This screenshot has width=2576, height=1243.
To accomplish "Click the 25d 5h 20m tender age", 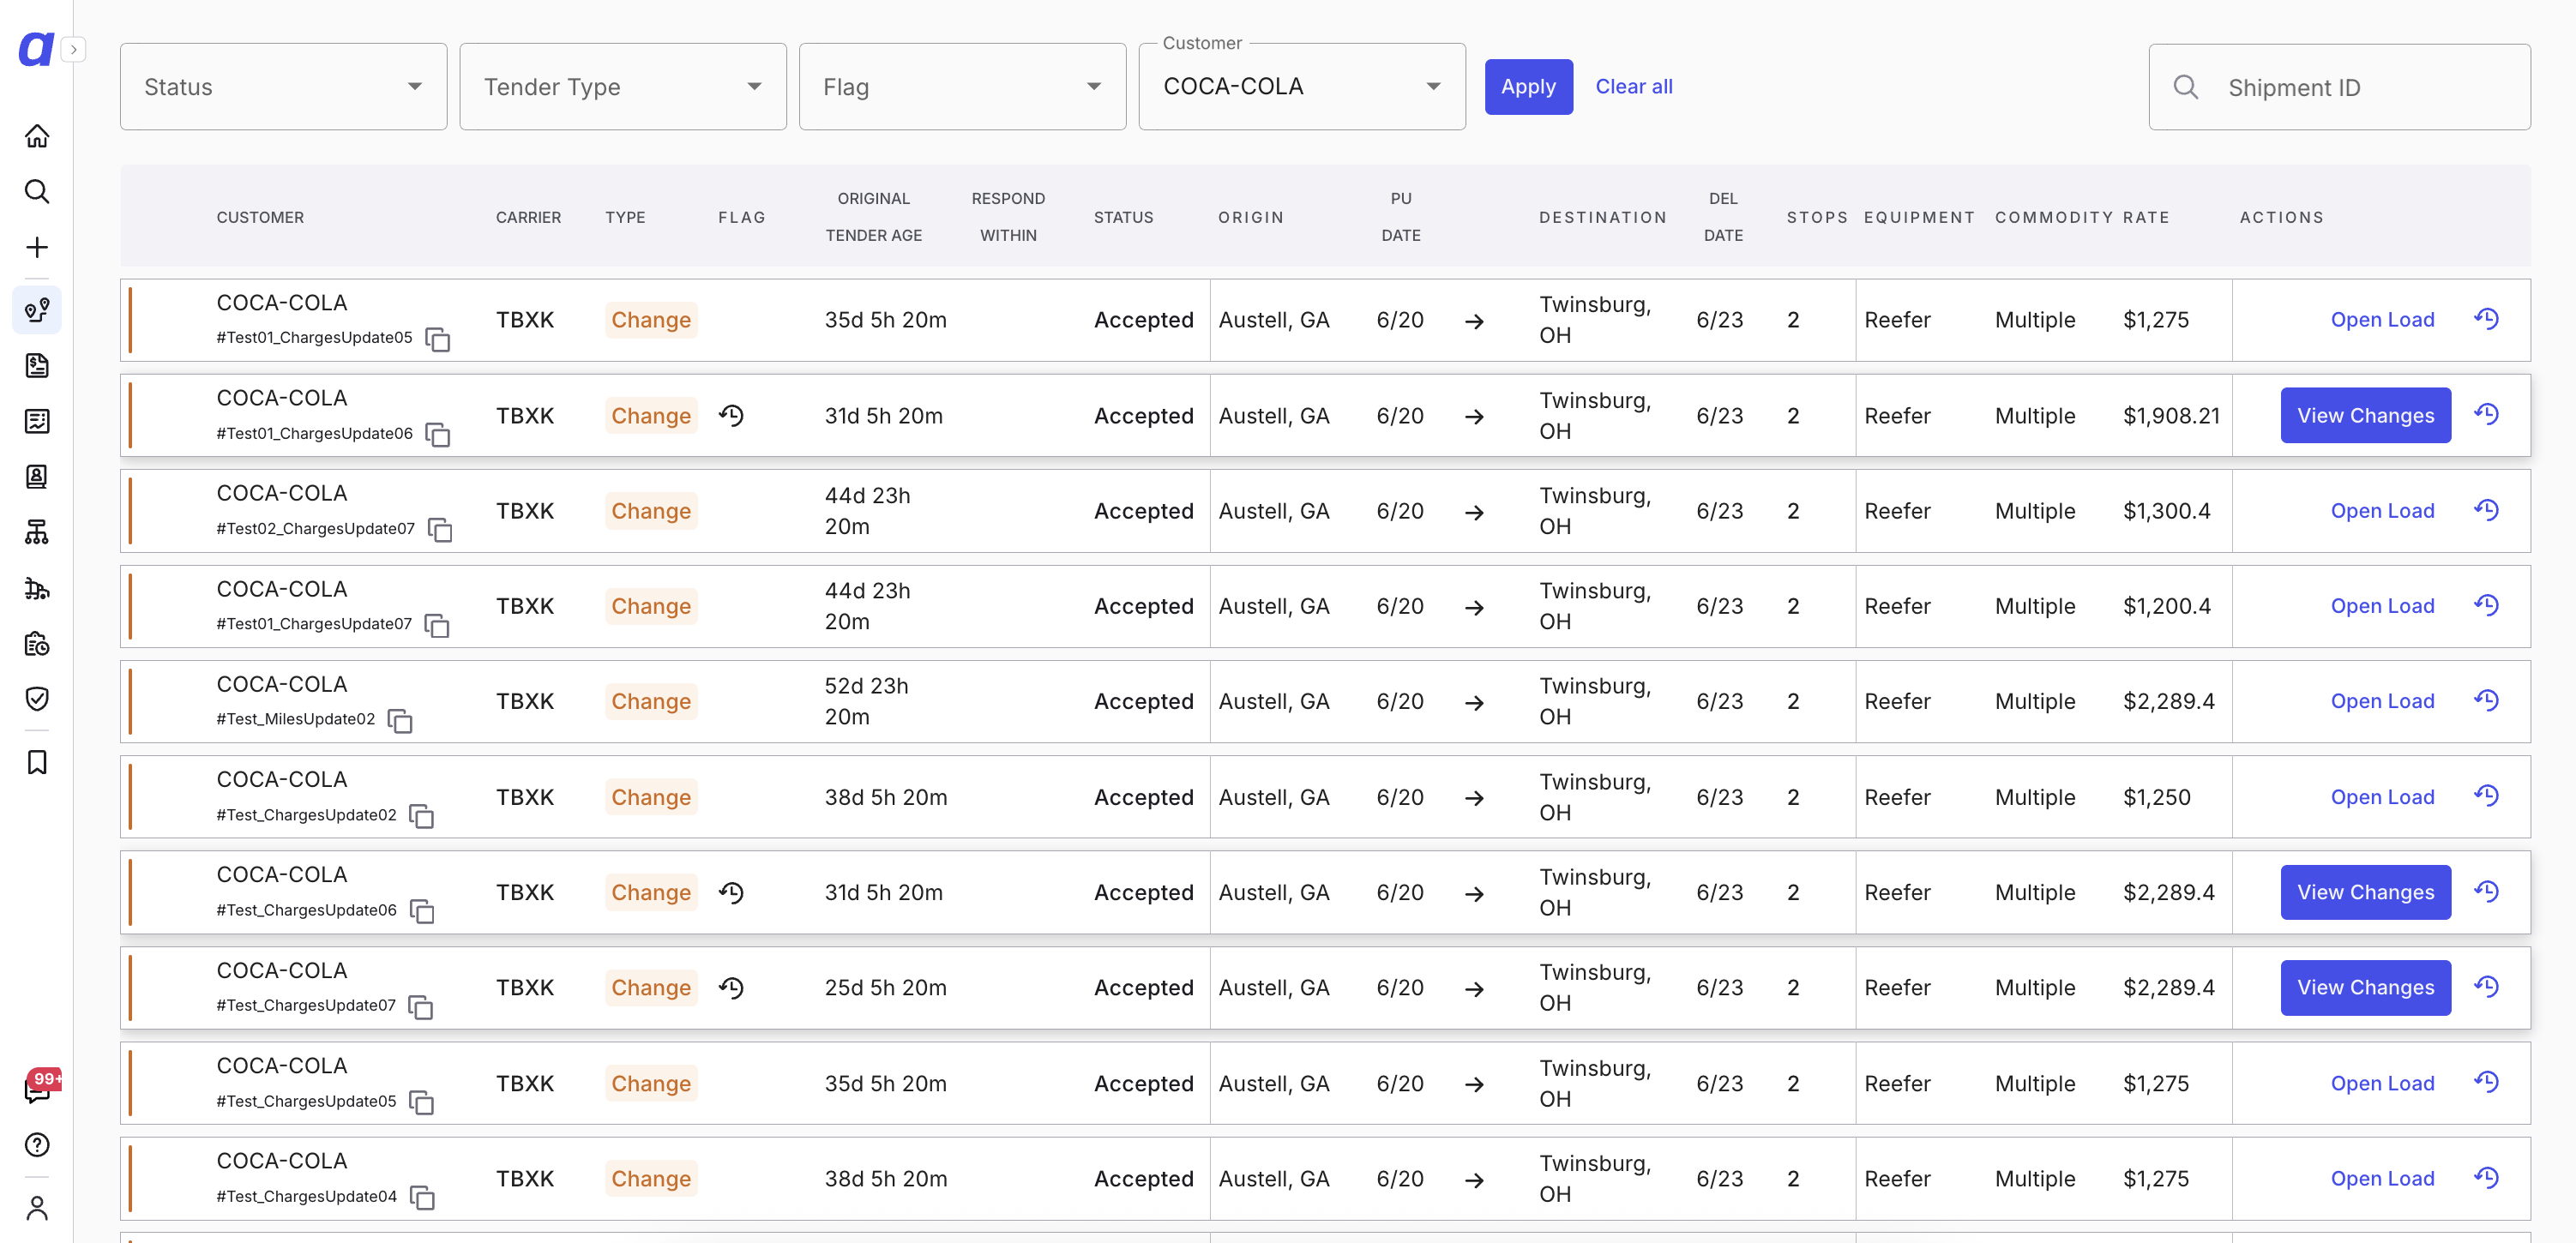I will pos(885,988).
